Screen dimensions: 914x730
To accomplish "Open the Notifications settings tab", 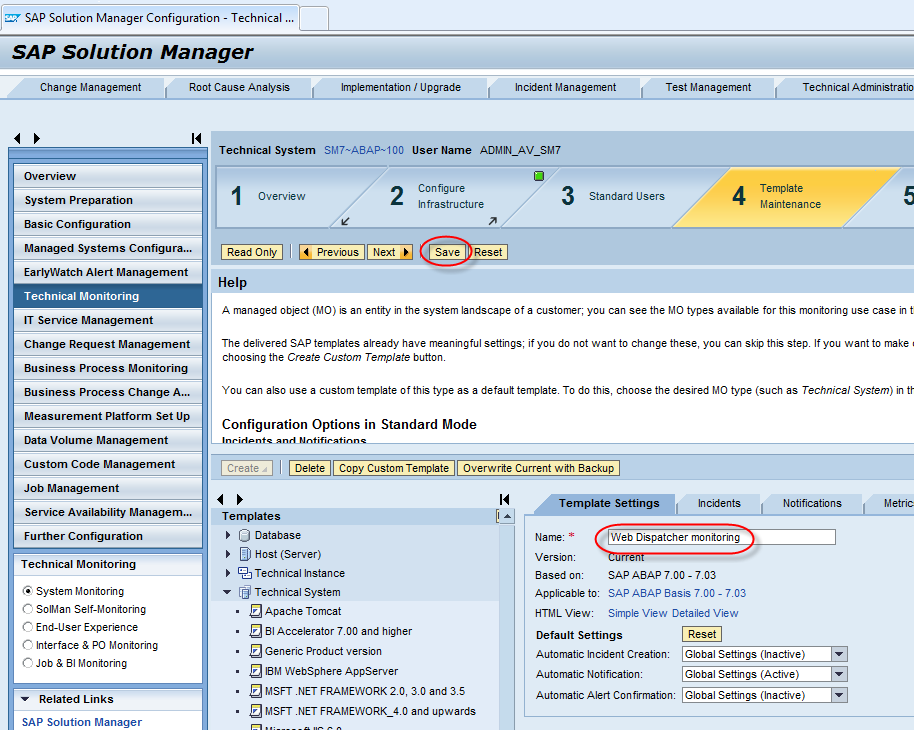I will pyautogui.click(x=812, y=503).
